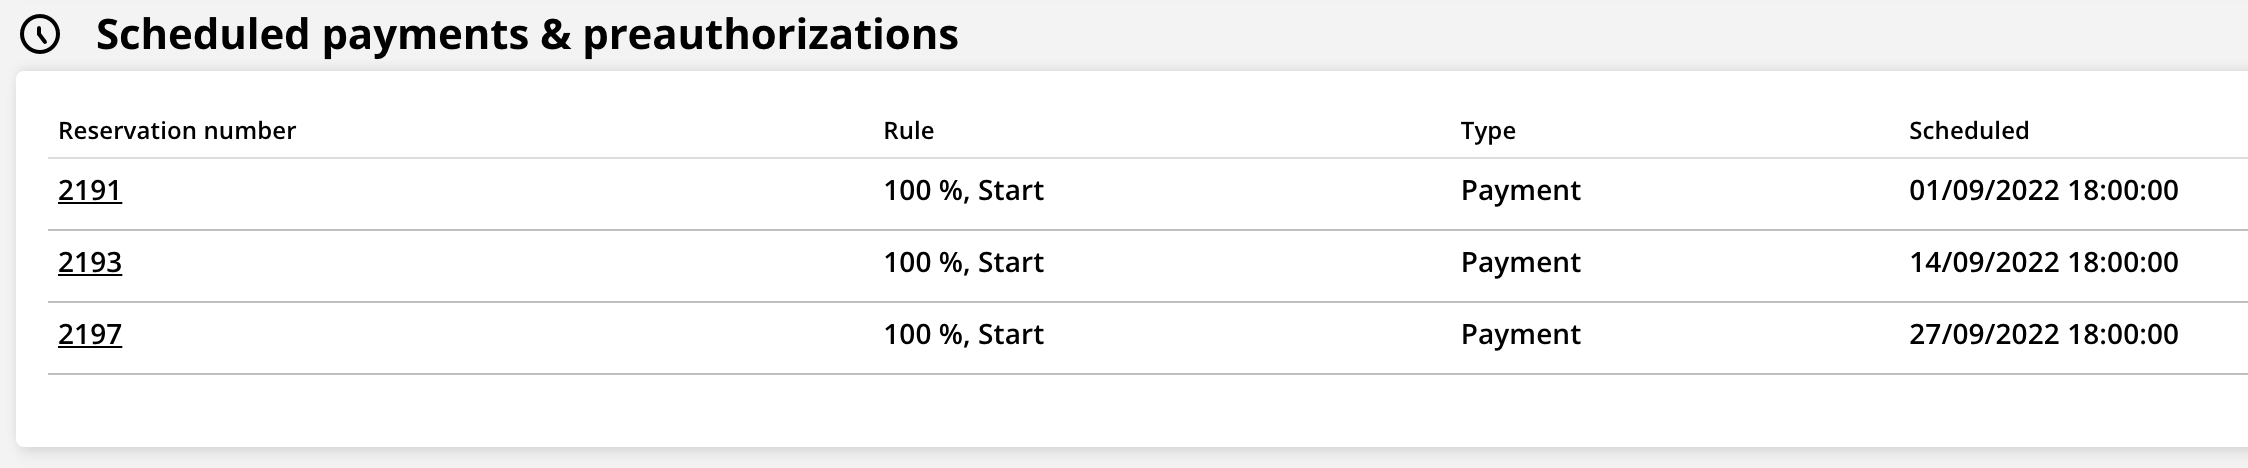
Task: Click the Payment type of reservation 2197
Action: tap(1520, 335)
